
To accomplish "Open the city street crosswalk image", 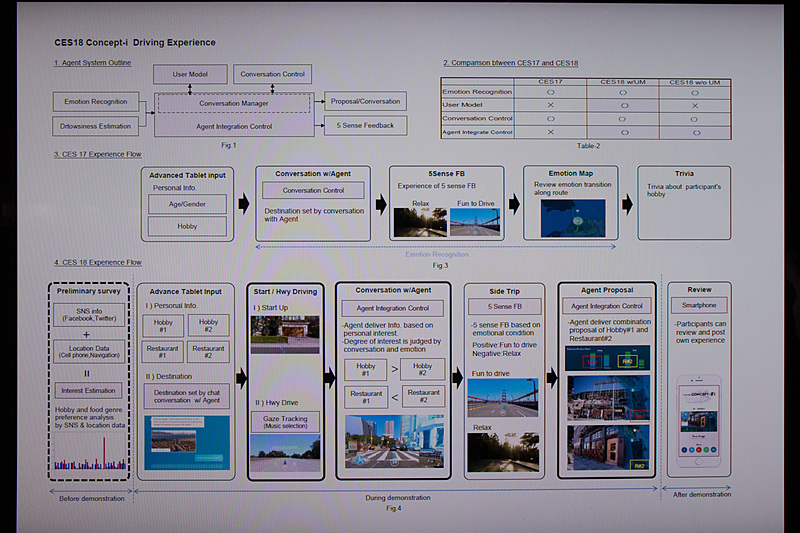I will click(394, 441).
